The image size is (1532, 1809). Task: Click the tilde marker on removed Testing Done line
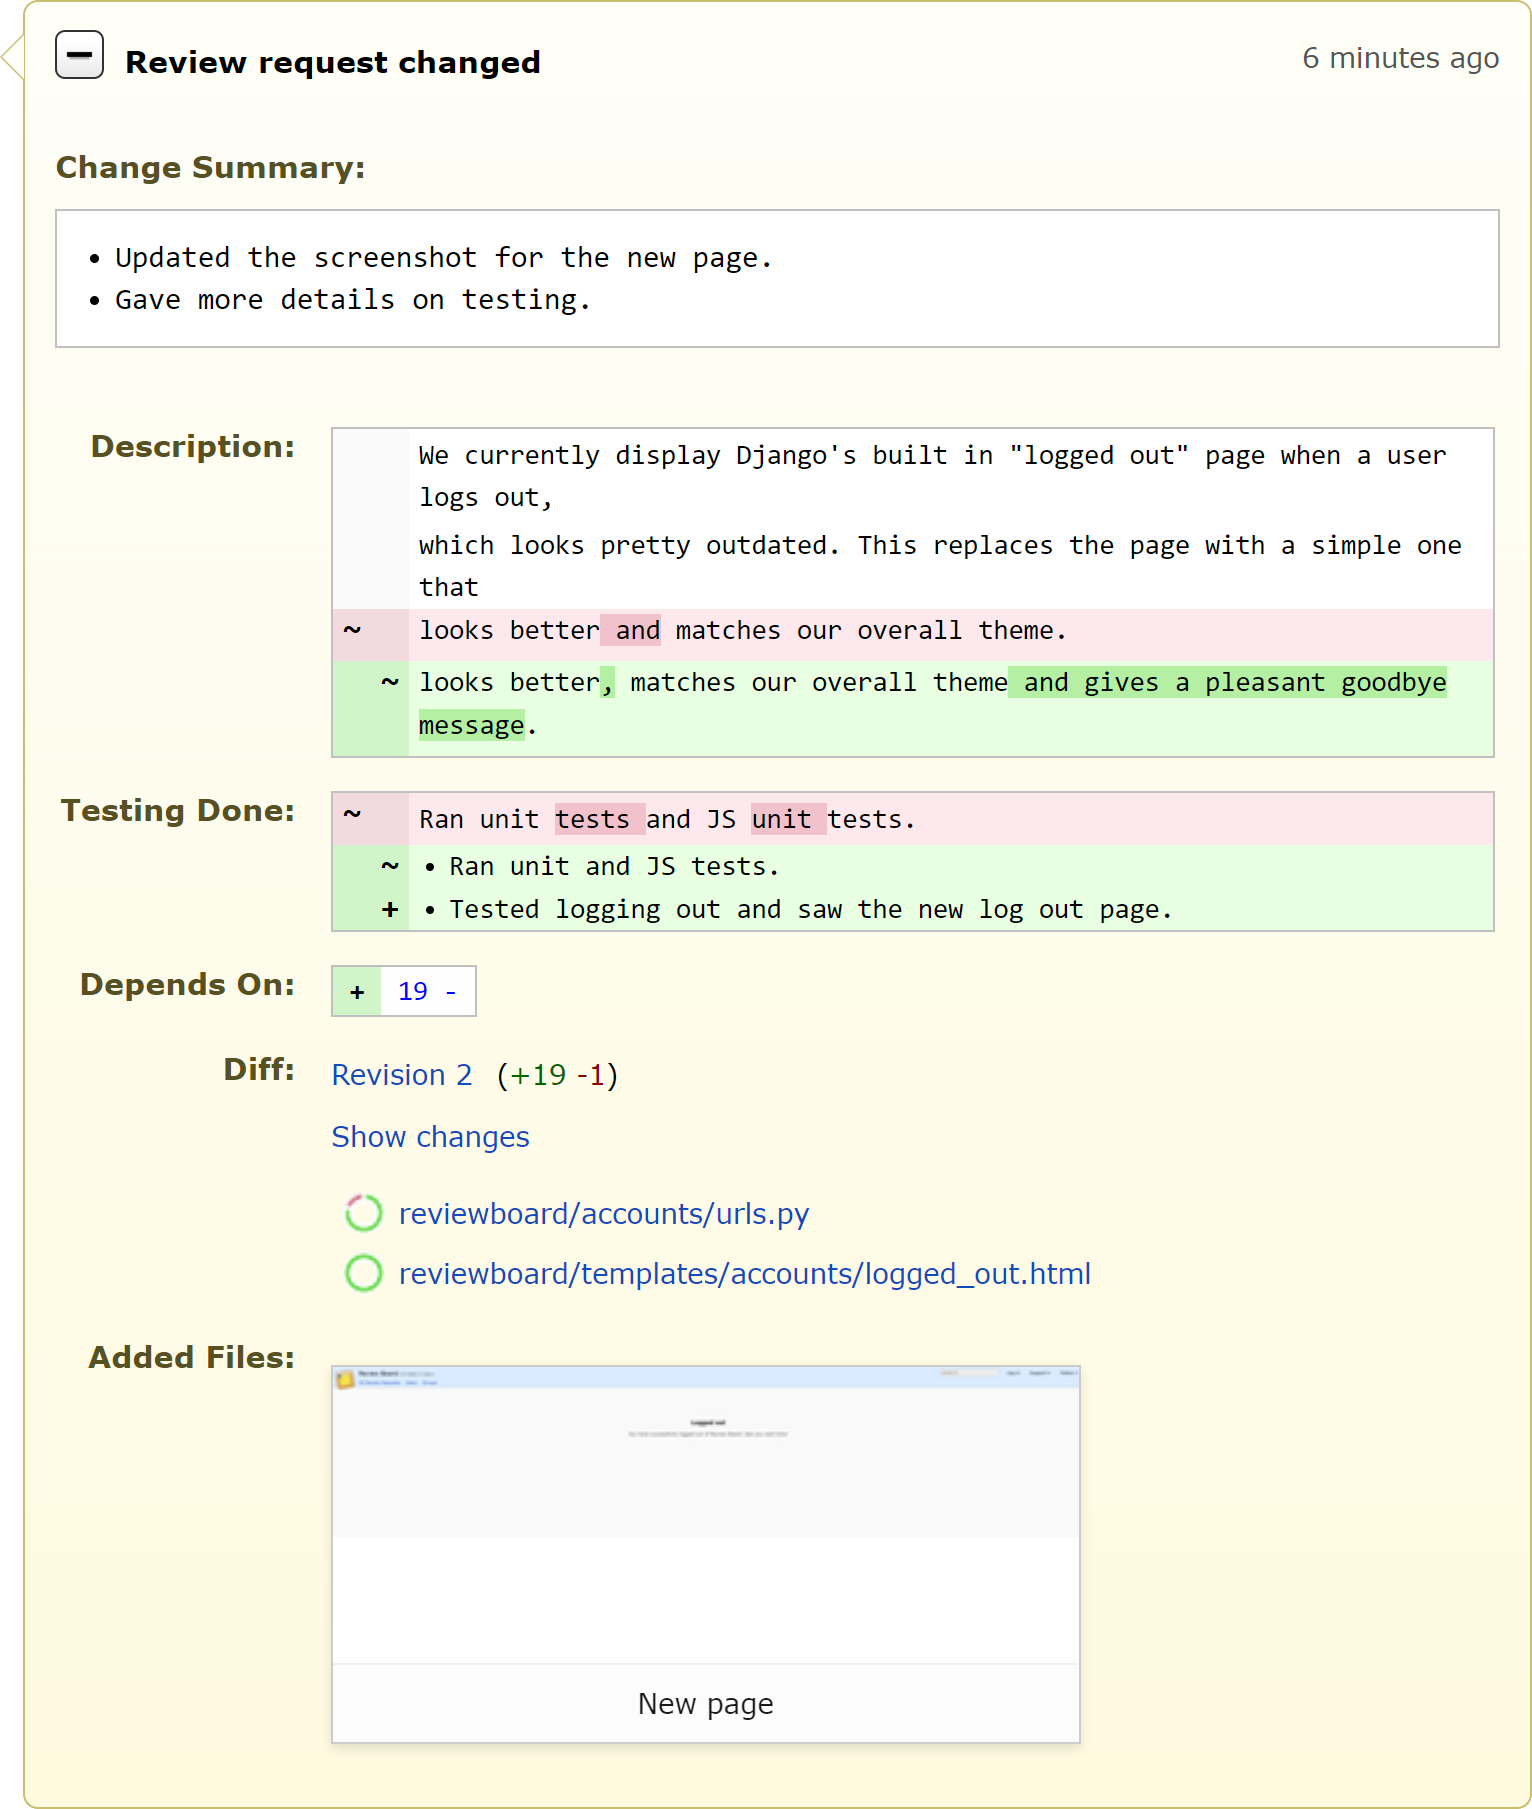352,814
